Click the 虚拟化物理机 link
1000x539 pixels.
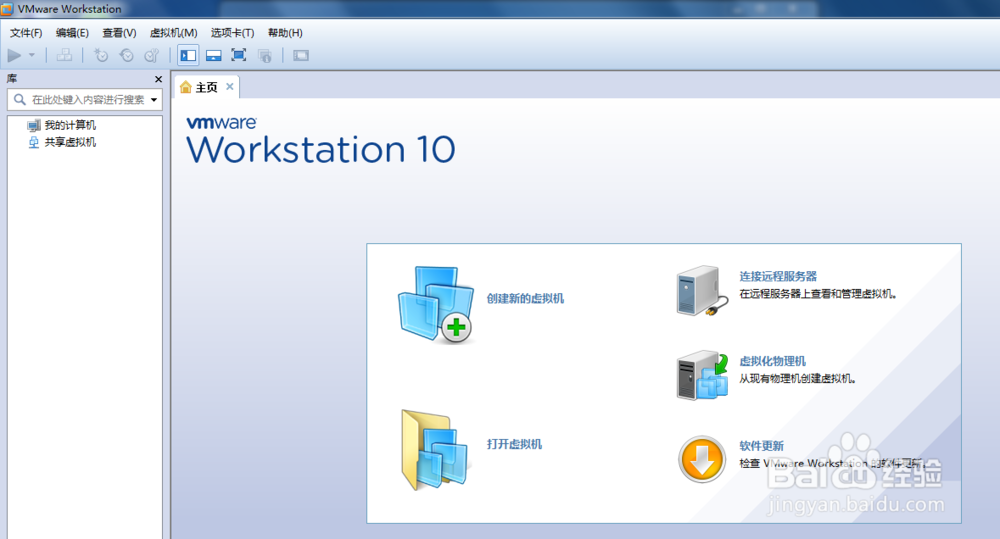coord(772,361)
